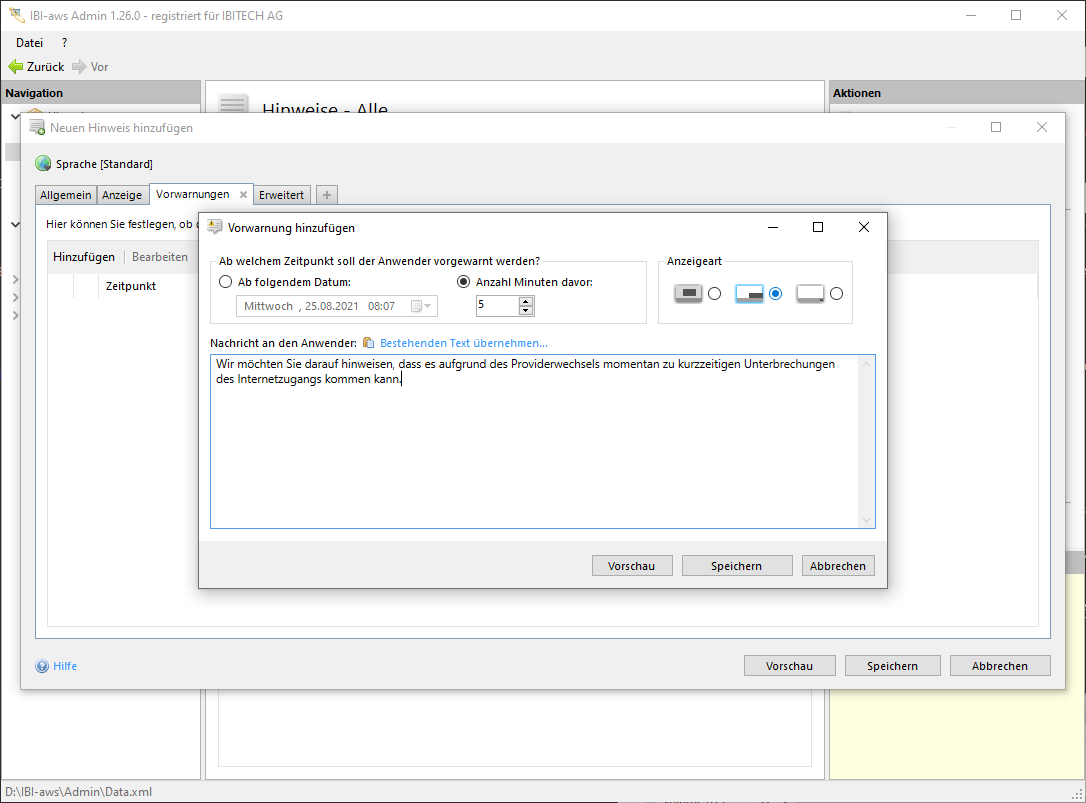
Task: Select the first Anzeigeart radio option
Action: point(714,294)
